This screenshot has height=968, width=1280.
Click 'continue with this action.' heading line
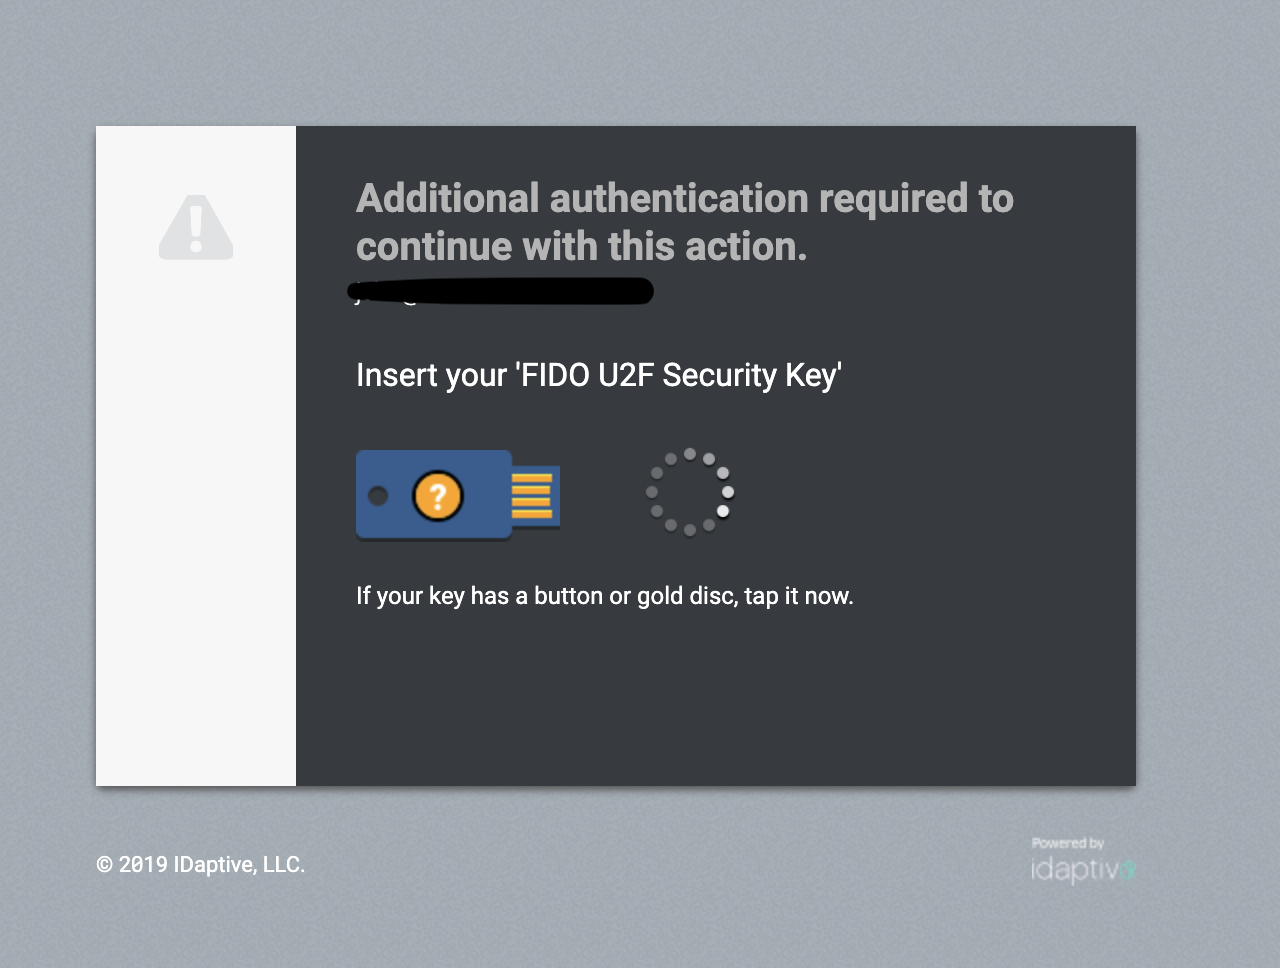click(581, 246)
